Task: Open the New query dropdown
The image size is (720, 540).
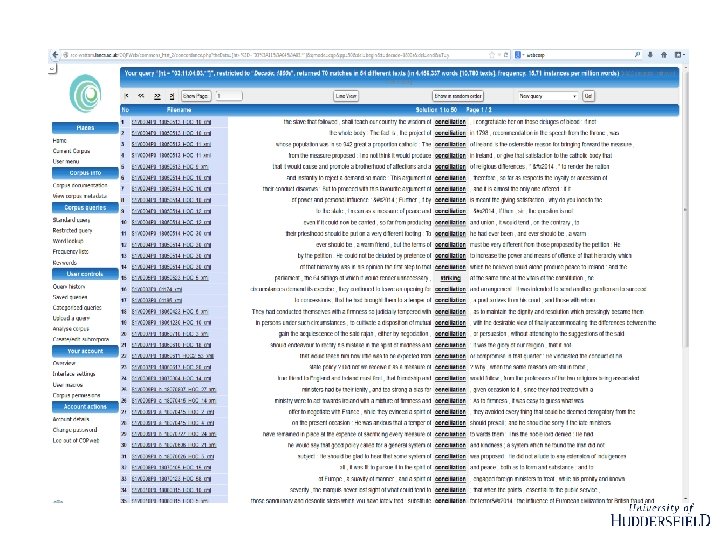Action: tap(547, 96)
